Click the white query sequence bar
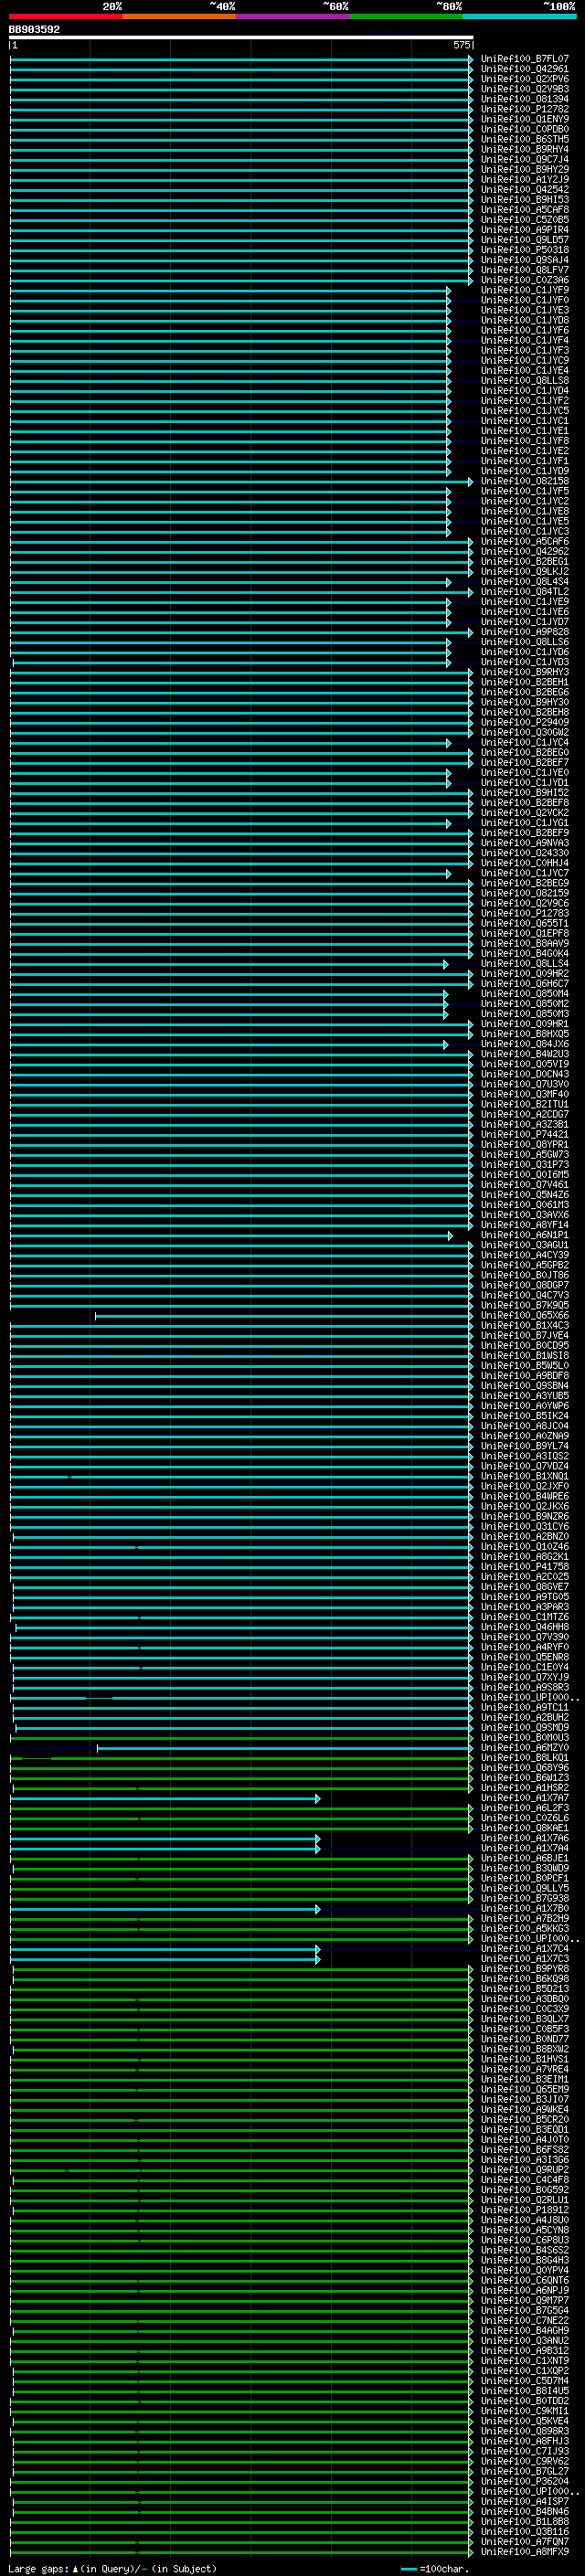585x2576 pixels. tap(241, 37)
